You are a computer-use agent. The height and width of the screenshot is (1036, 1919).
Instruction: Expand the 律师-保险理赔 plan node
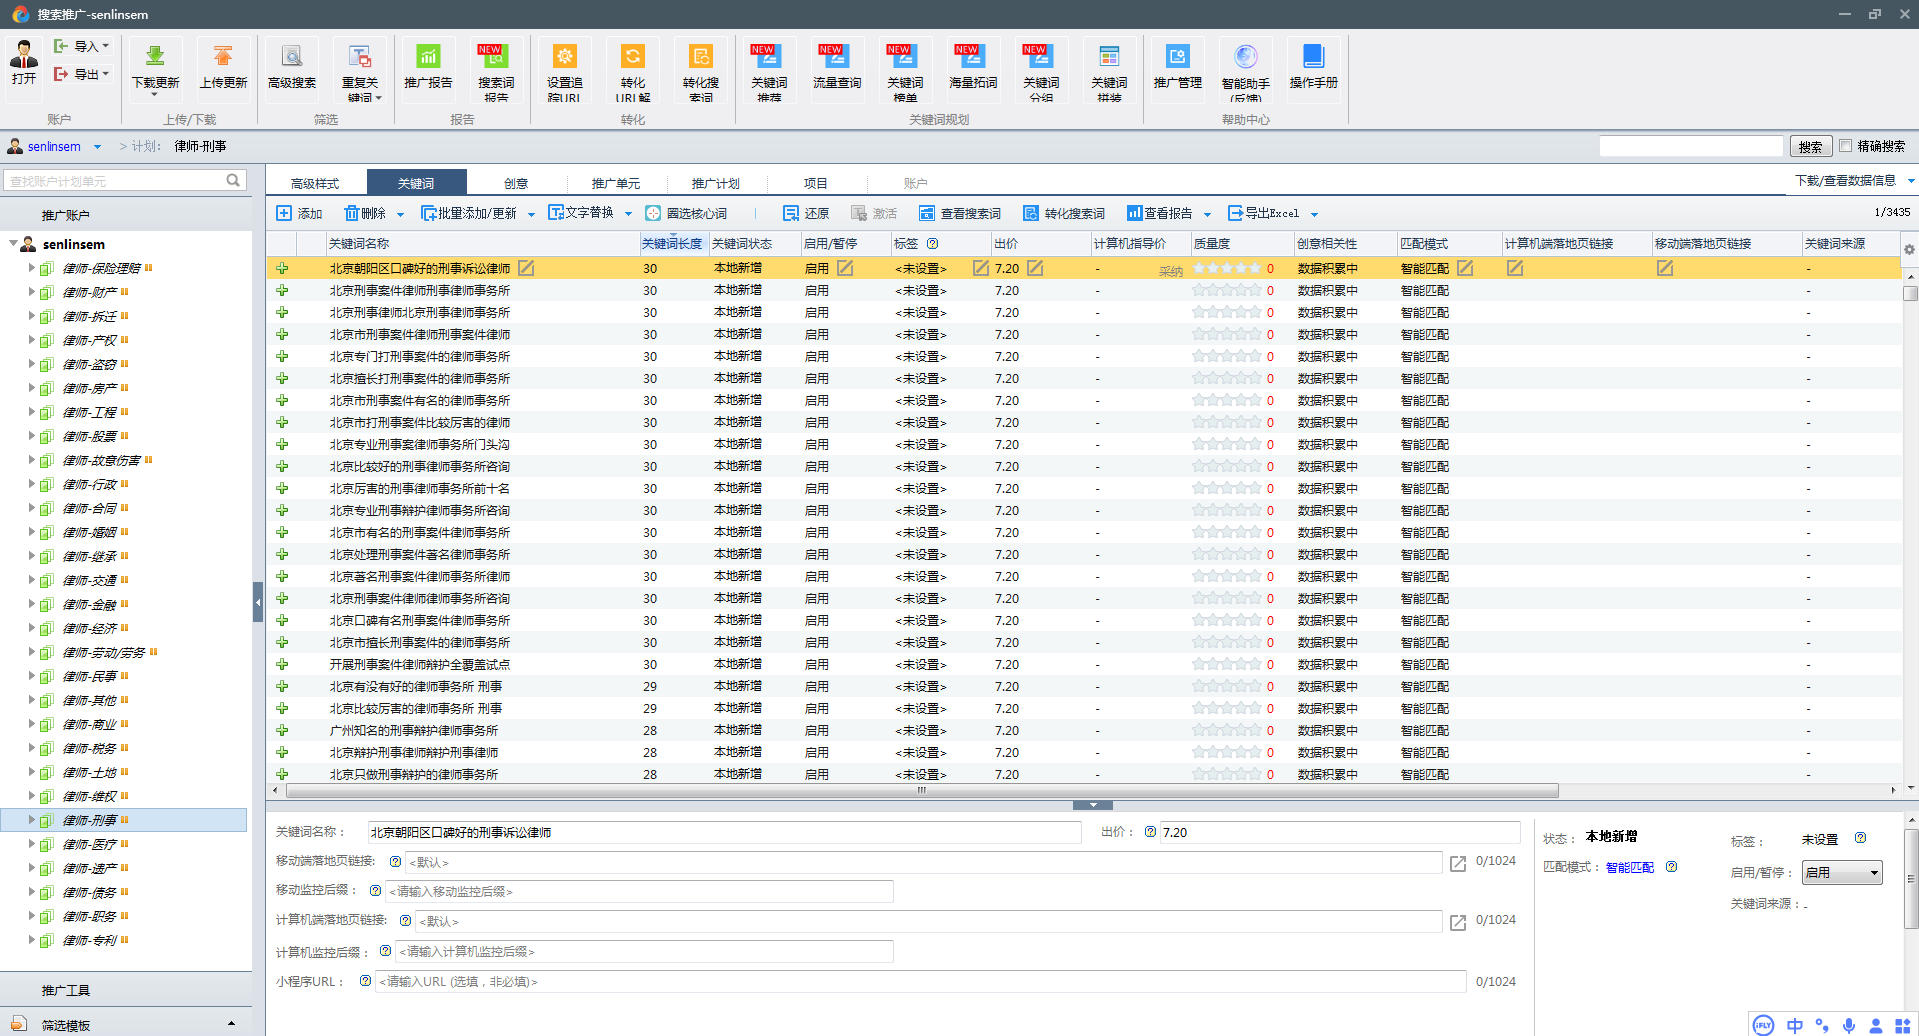[31, 268]
